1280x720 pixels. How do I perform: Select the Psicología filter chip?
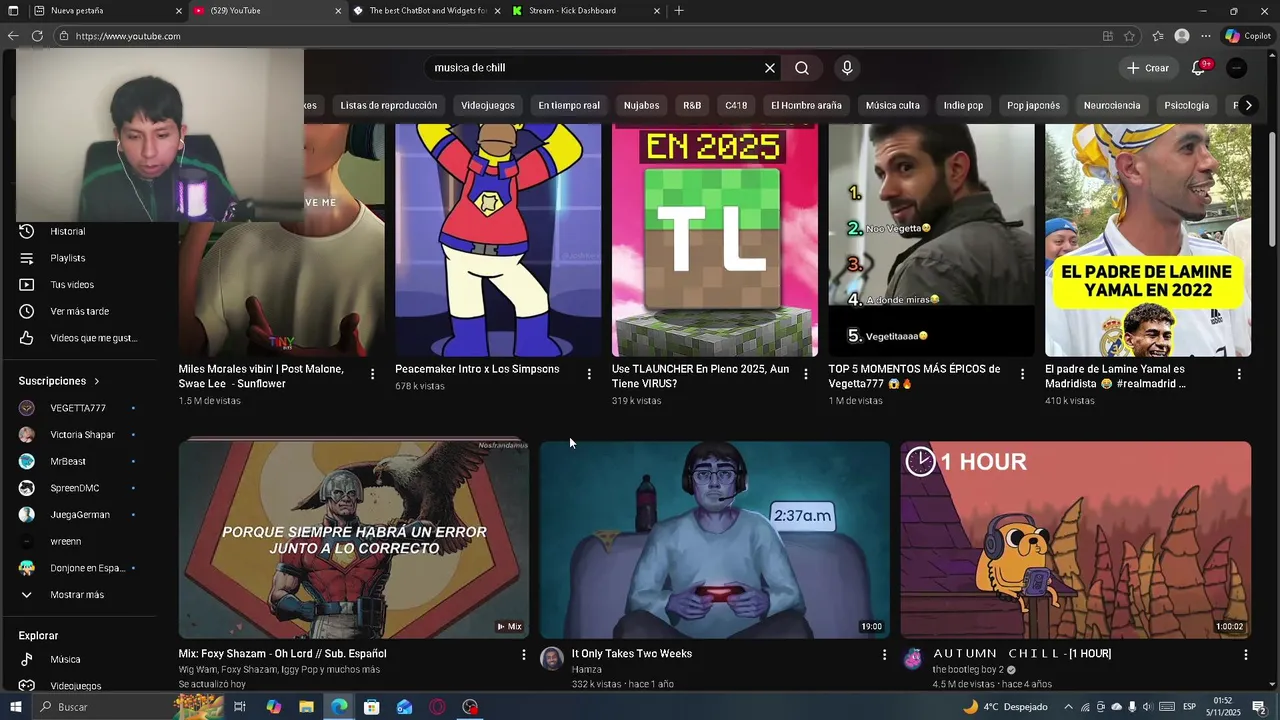(x=1187, y=105)
